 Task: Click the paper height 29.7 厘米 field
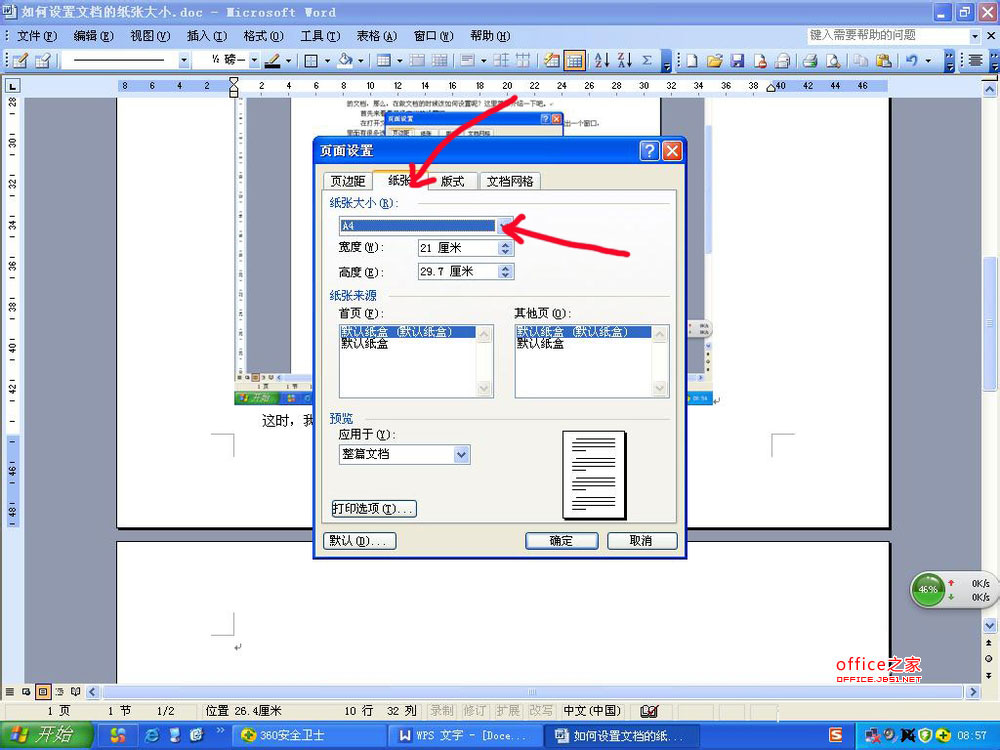(x=456, y=271)
